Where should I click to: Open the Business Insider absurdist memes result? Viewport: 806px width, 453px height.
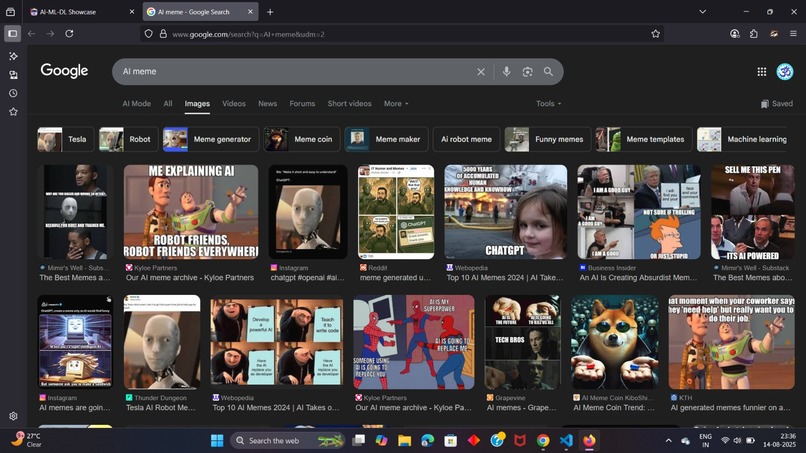(638, 278)
